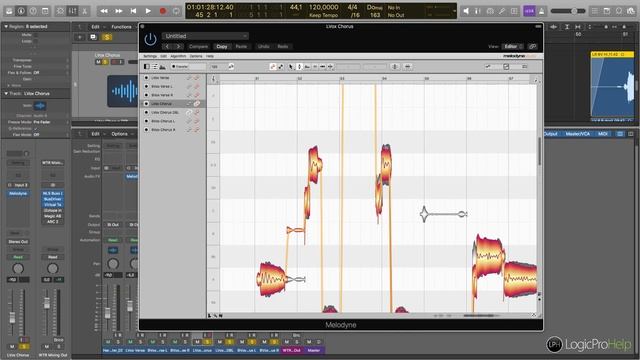Click the Paste button in plugin header
This screenshot has height=360, width=640.
pyautogui.click(x=241, y=47)
